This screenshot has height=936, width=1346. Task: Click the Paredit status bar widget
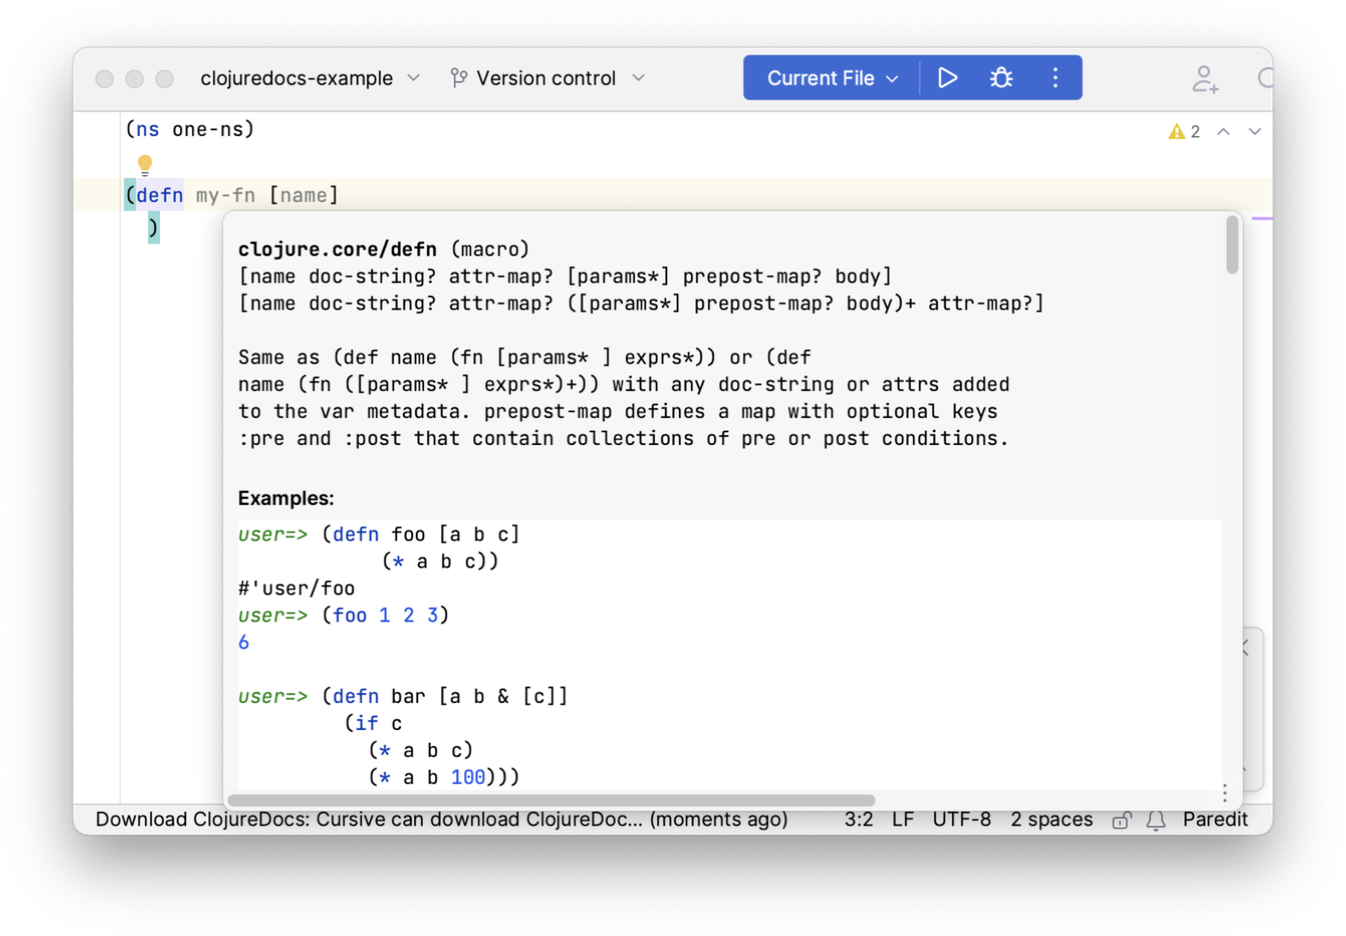[x=1215, y=819]
